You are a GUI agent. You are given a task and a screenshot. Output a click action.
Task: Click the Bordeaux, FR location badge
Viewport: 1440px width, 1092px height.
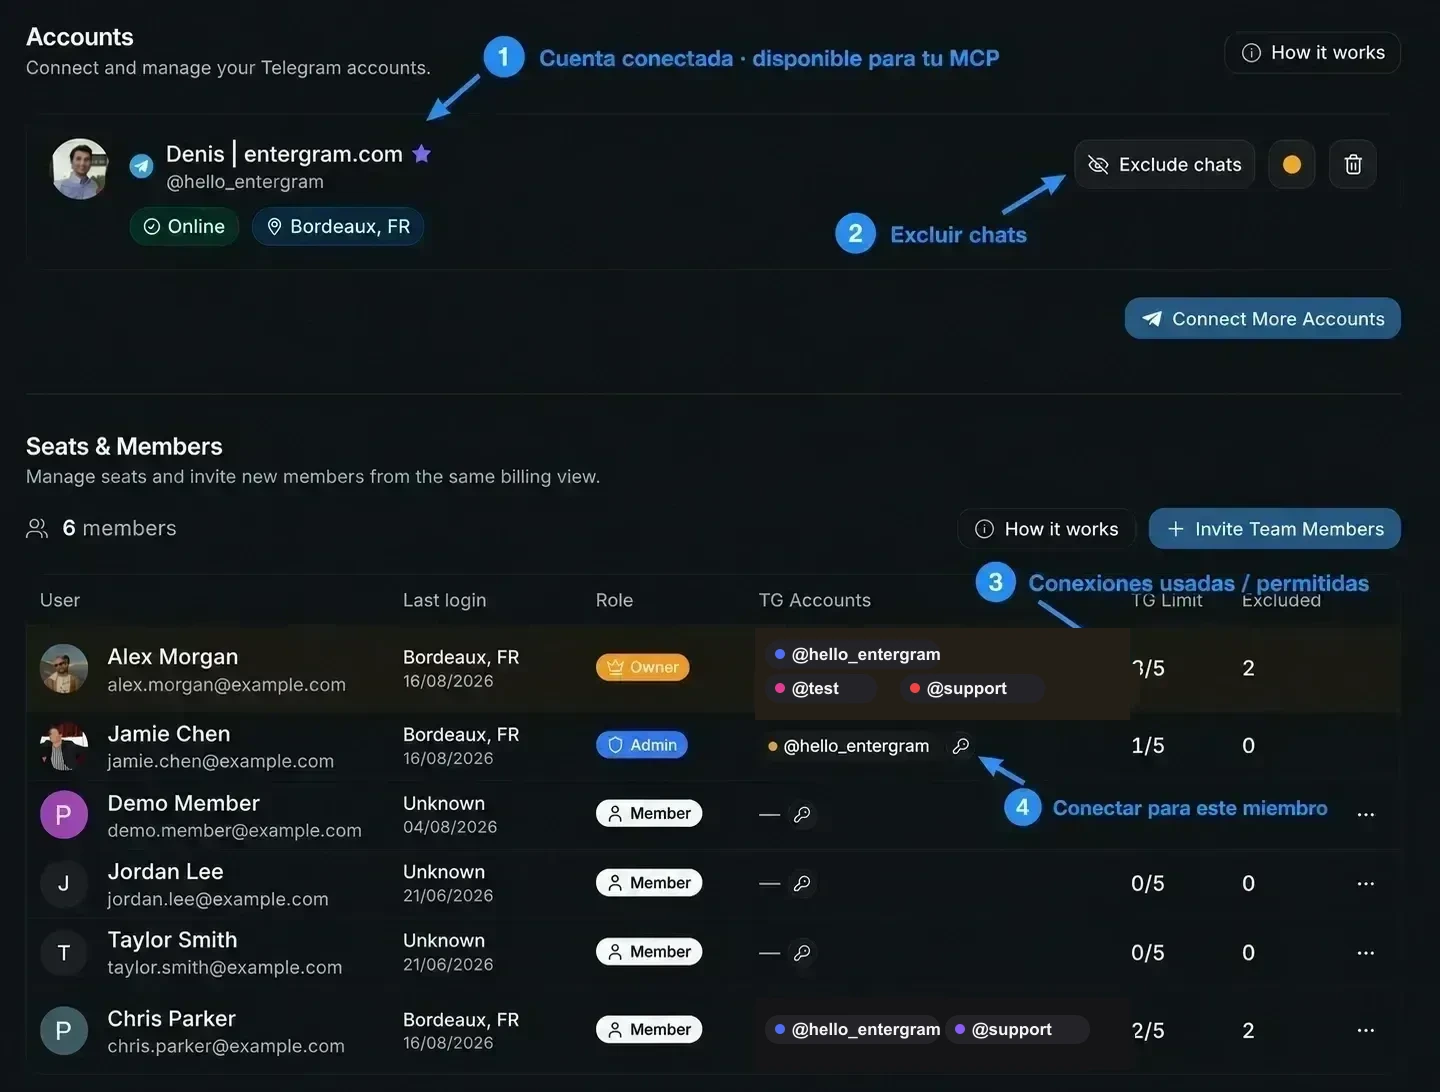point(338,227)
